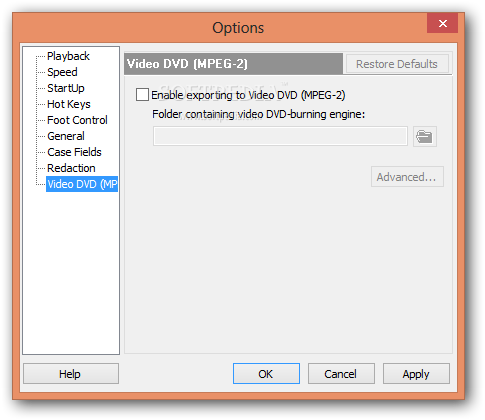
Task: Select General in the category list
Action: (x=66, y=136)
